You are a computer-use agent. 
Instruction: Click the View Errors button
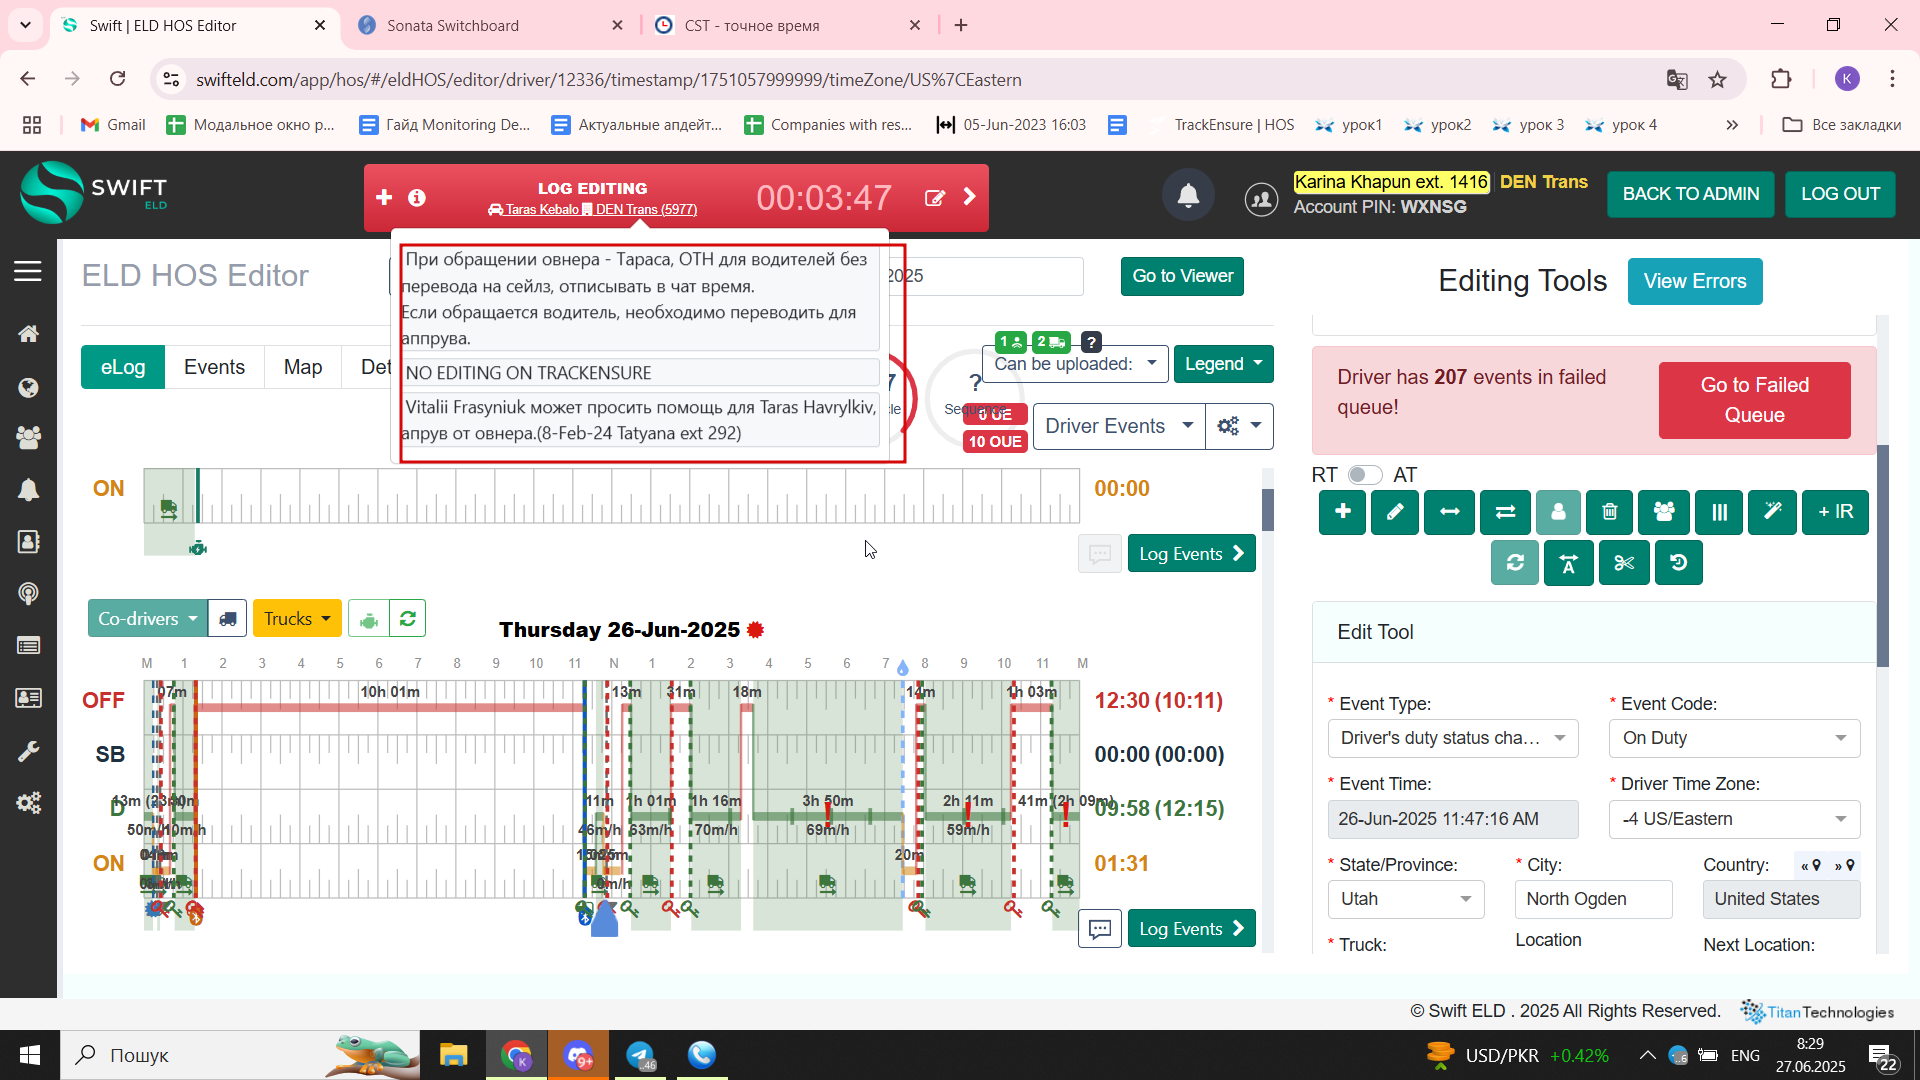coord(1694,282)
